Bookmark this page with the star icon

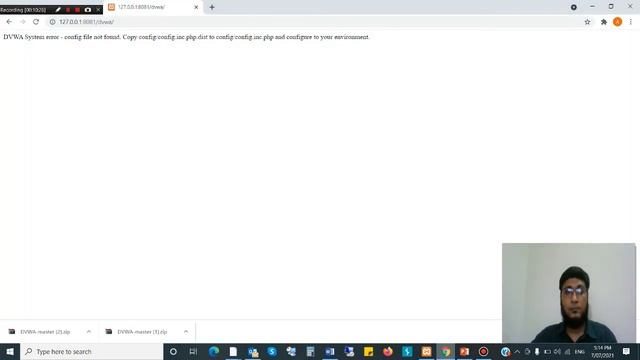coord(587,22)
